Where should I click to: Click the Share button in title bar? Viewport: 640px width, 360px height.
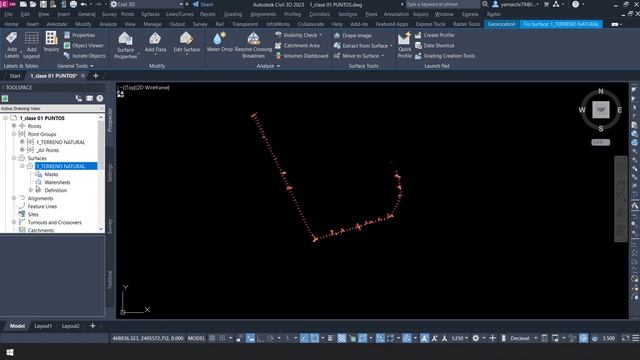203,4
